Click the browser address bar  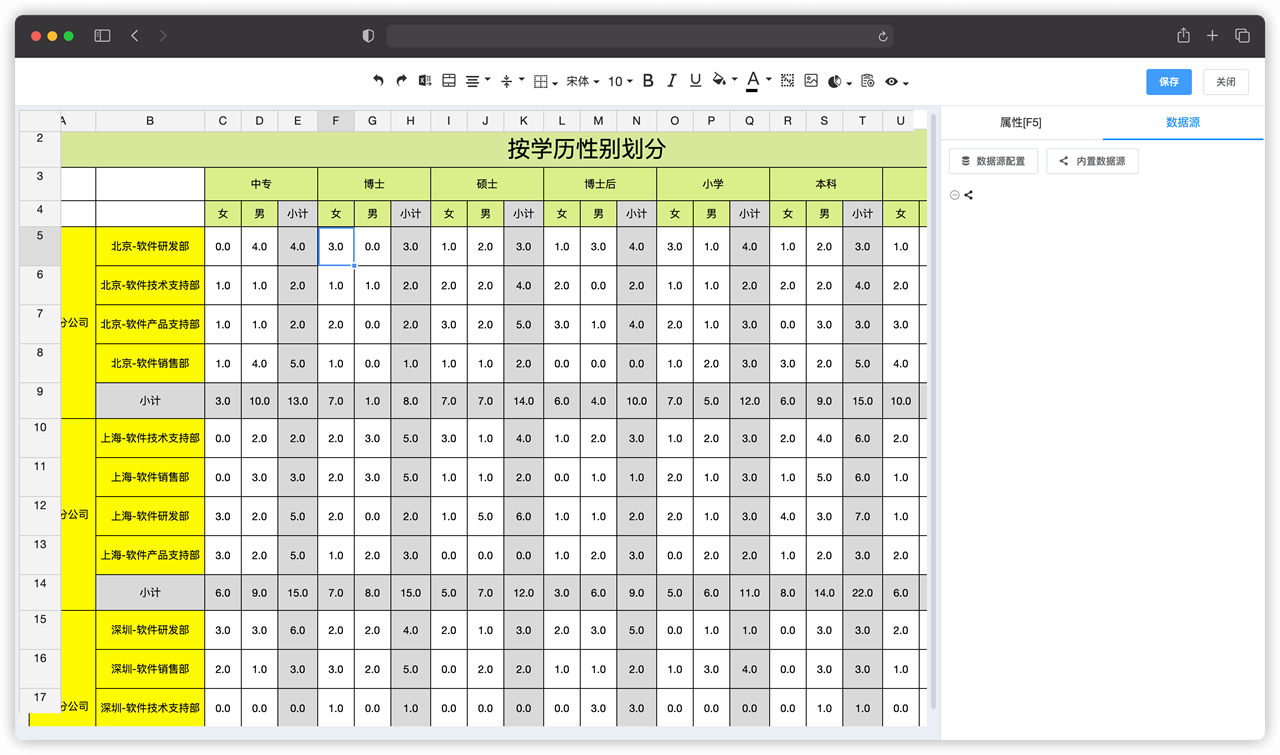(x=640, y=36)
